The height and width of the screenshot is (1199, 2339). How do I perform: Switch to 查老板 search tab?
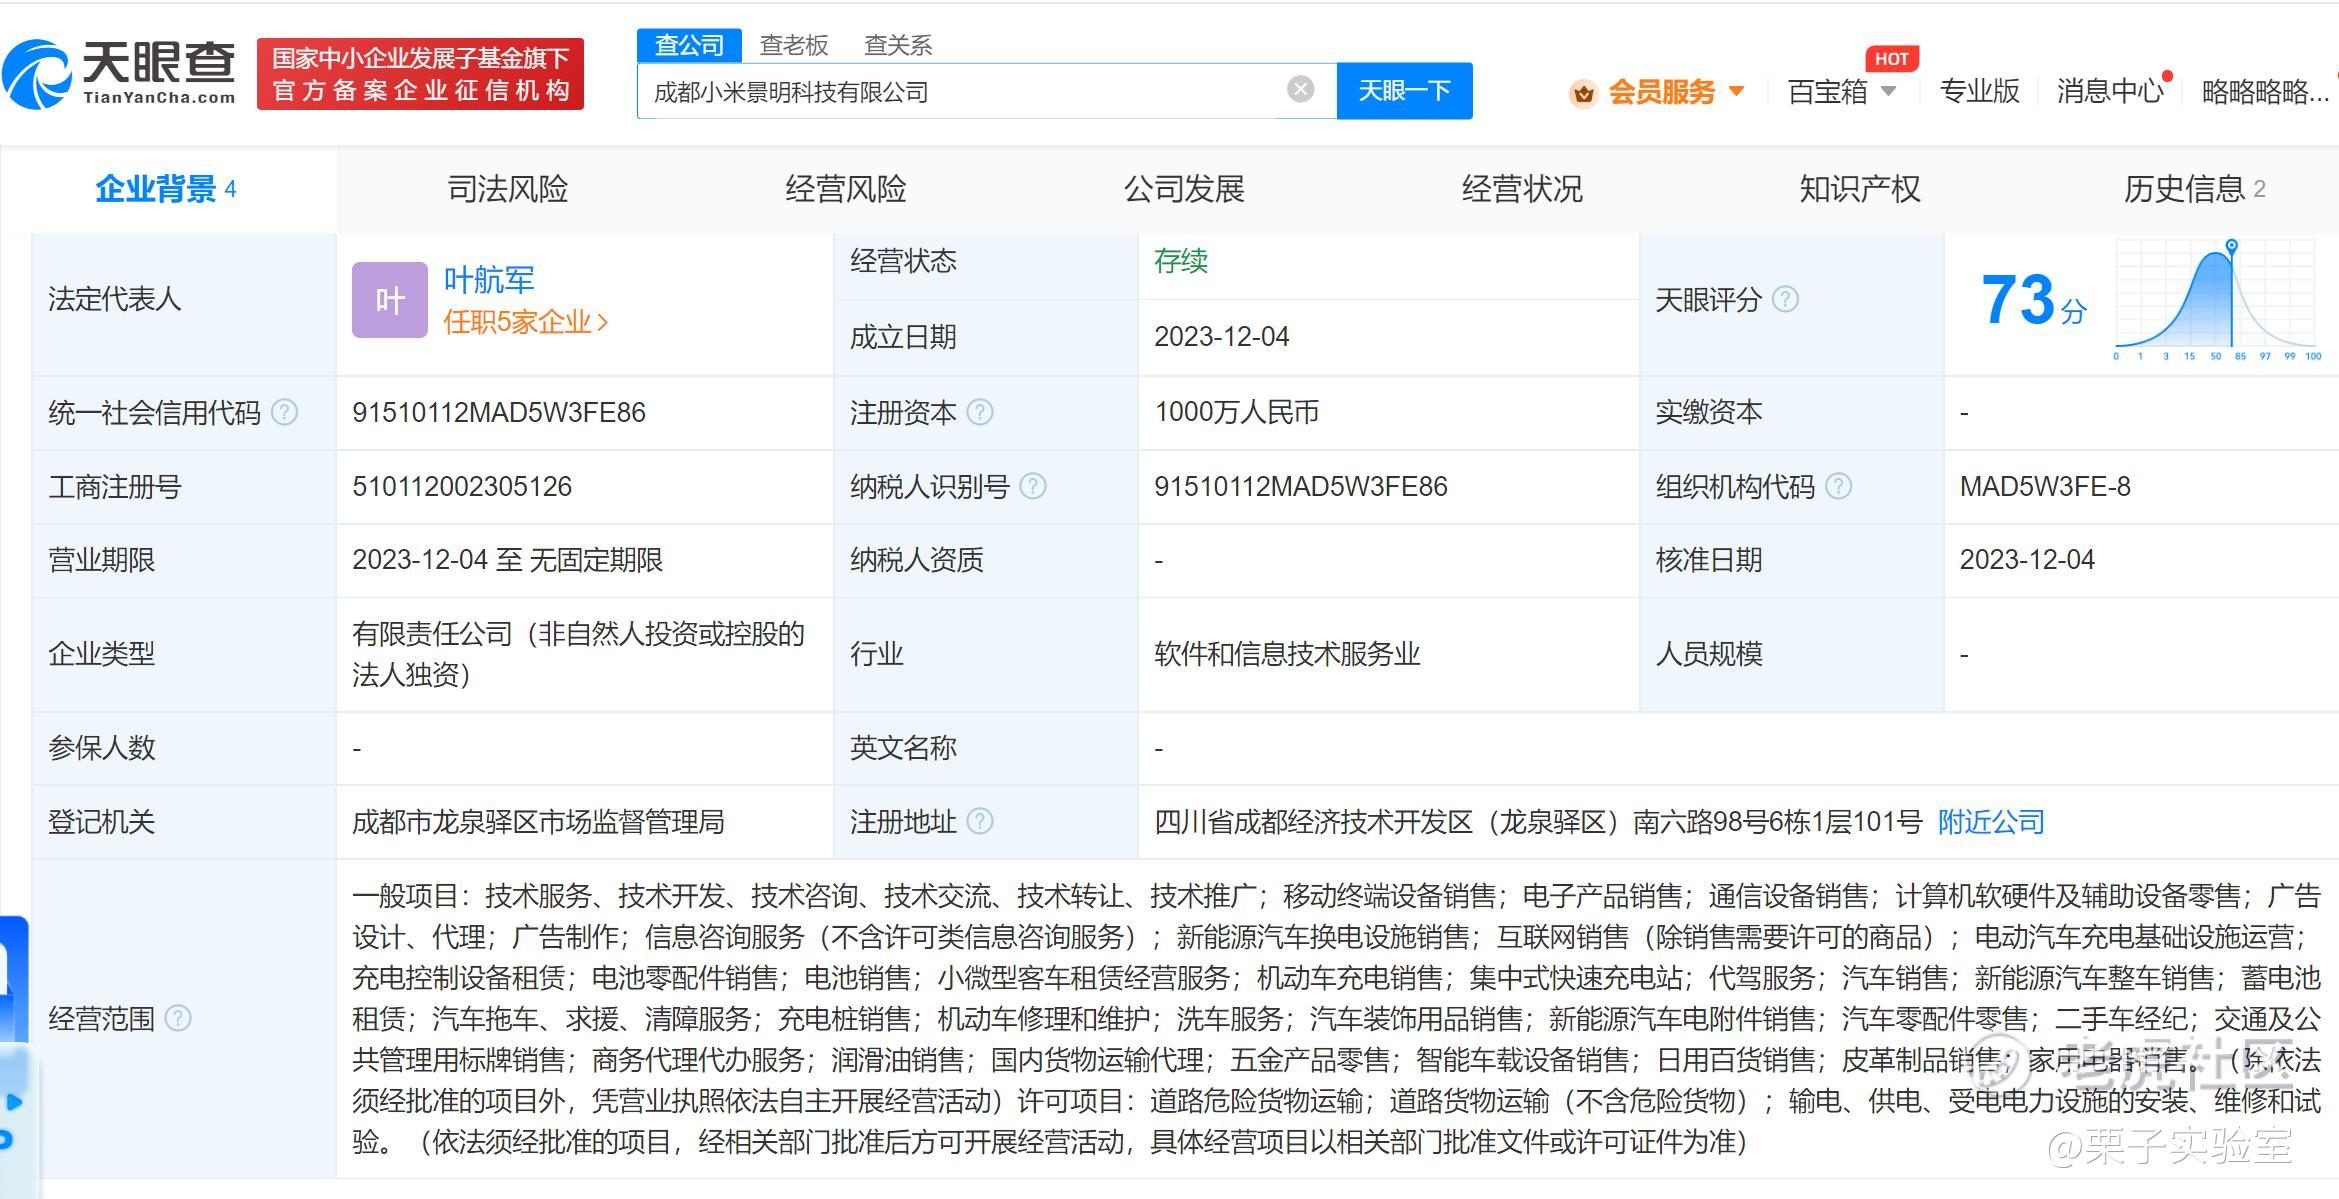point(794,45)
